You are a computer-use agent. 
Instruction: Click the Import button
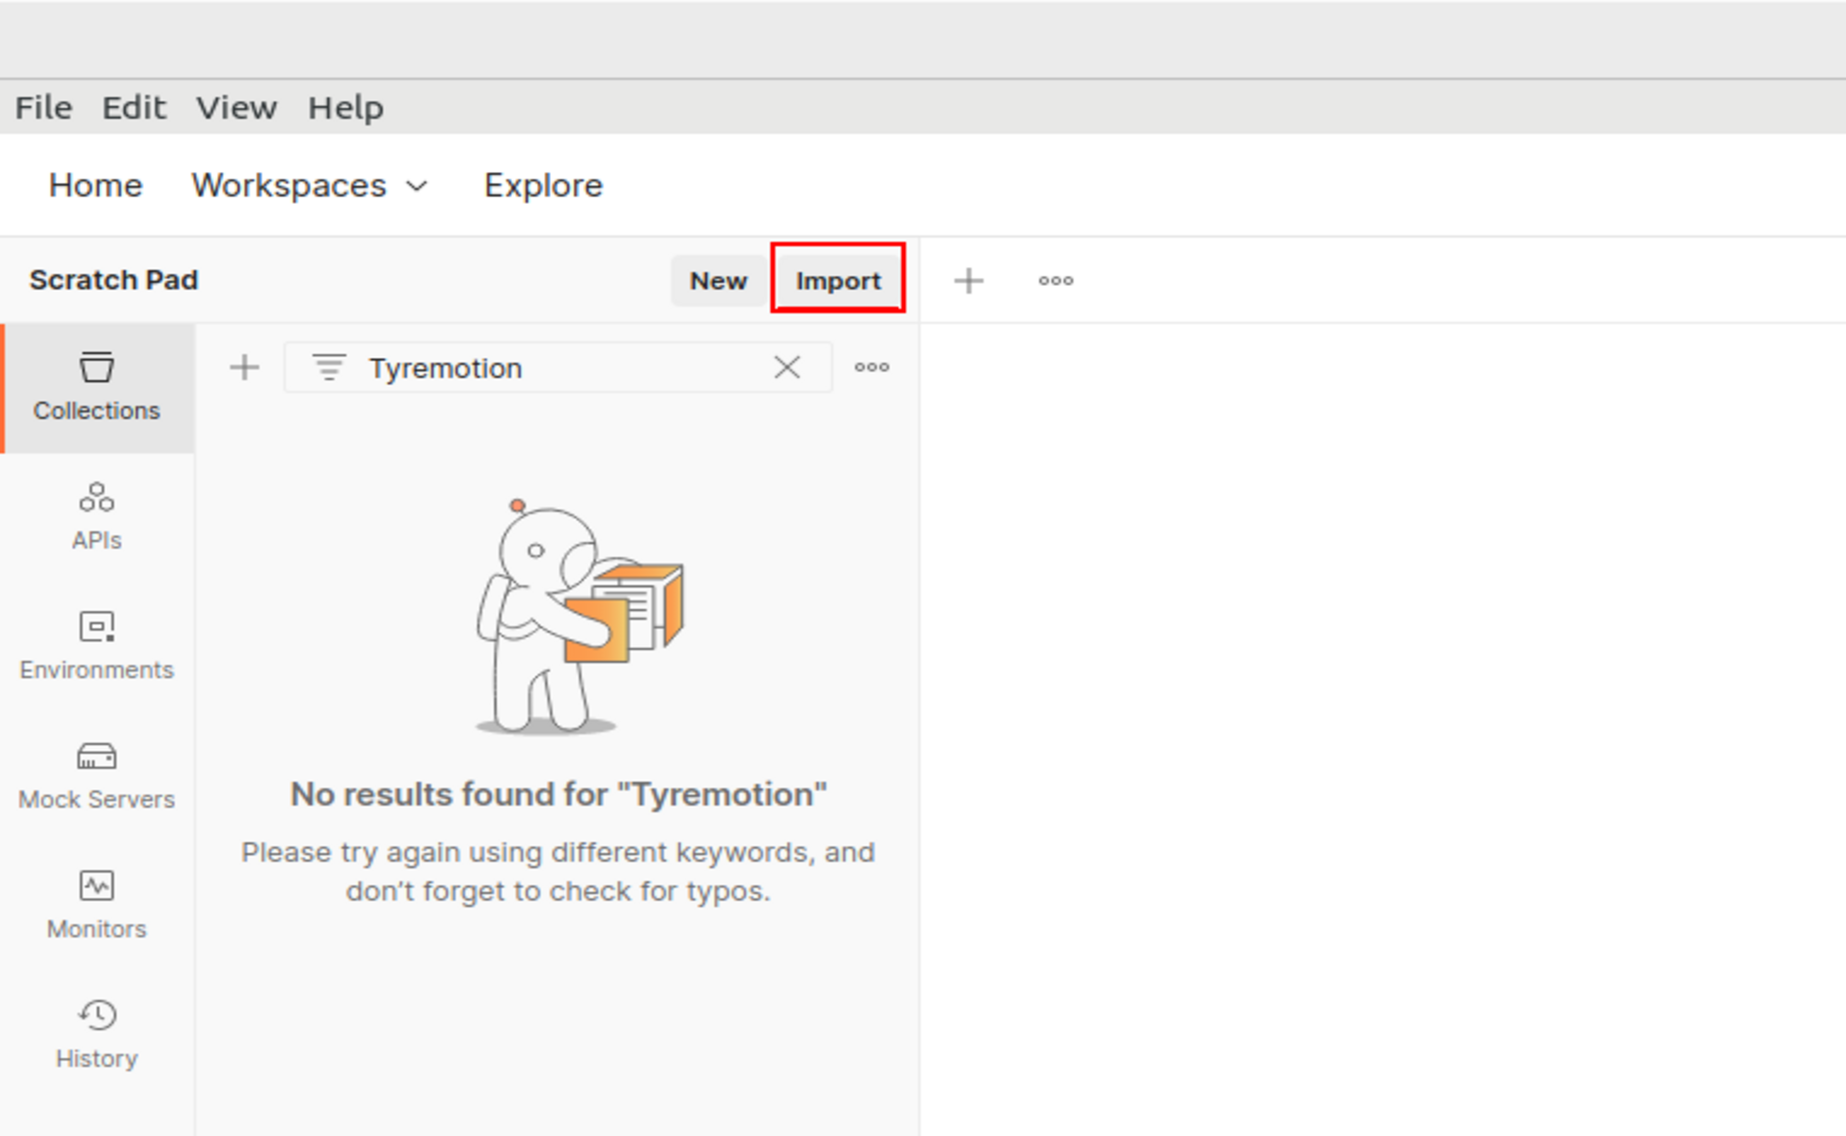(x=837, y=280)
